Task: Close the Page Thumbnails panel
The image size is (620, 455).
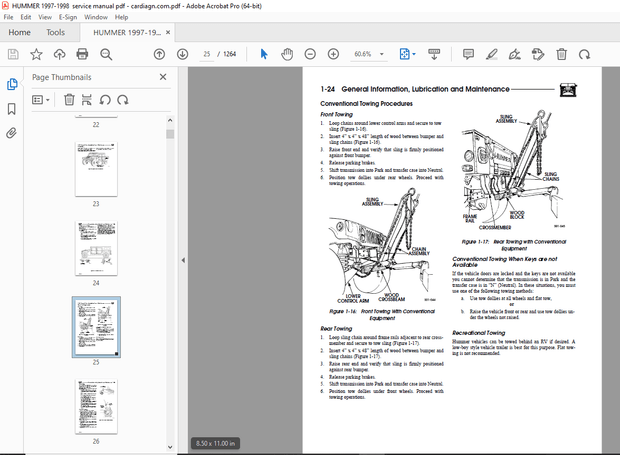Action: tap(163, 77)
